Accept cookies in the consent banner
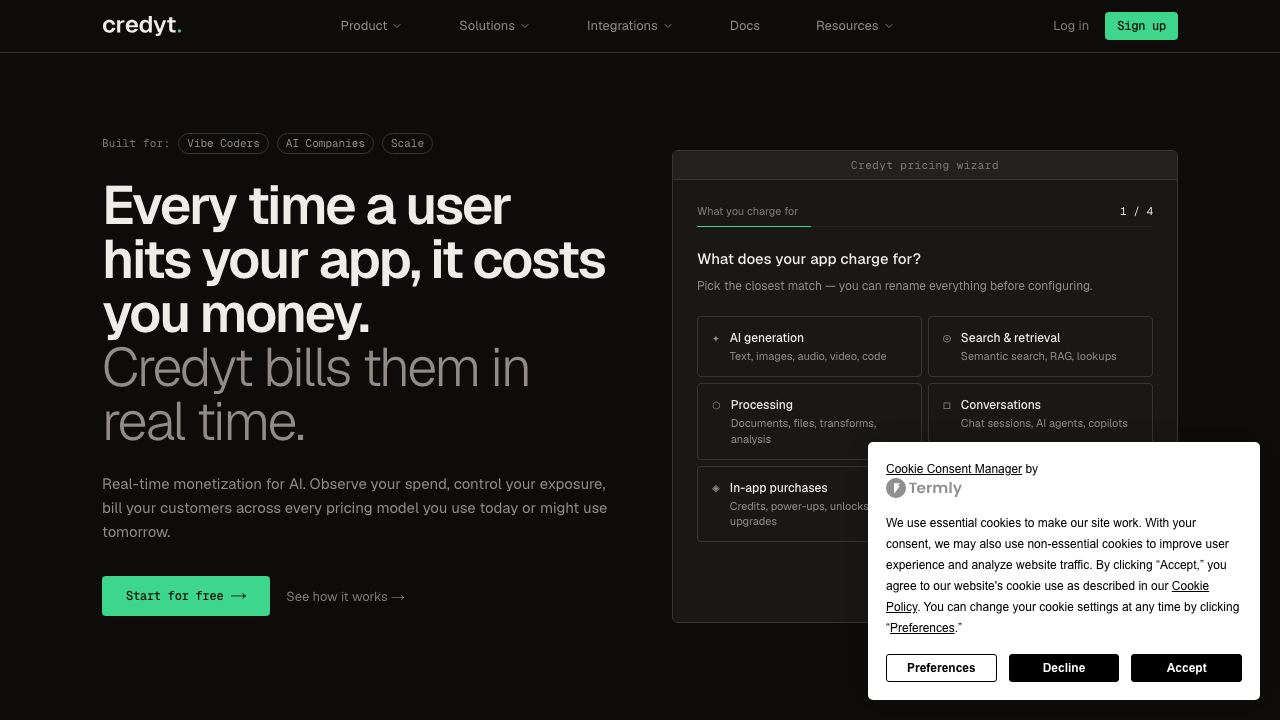 coord(1186,668)
